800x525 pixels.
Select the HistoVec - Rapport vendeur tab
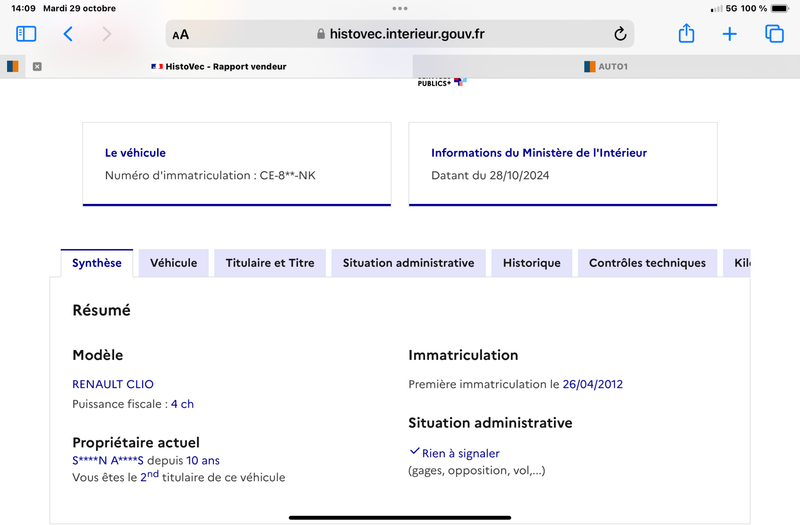(x=218, y=66)
